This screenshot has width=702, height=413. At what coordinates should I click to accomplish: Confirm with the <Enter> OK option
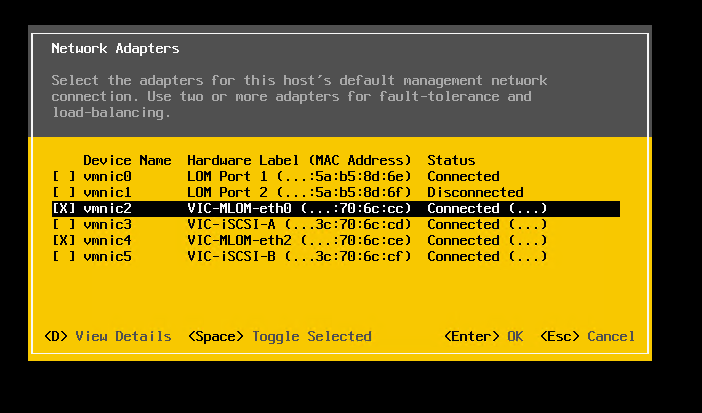pos(483,336)
